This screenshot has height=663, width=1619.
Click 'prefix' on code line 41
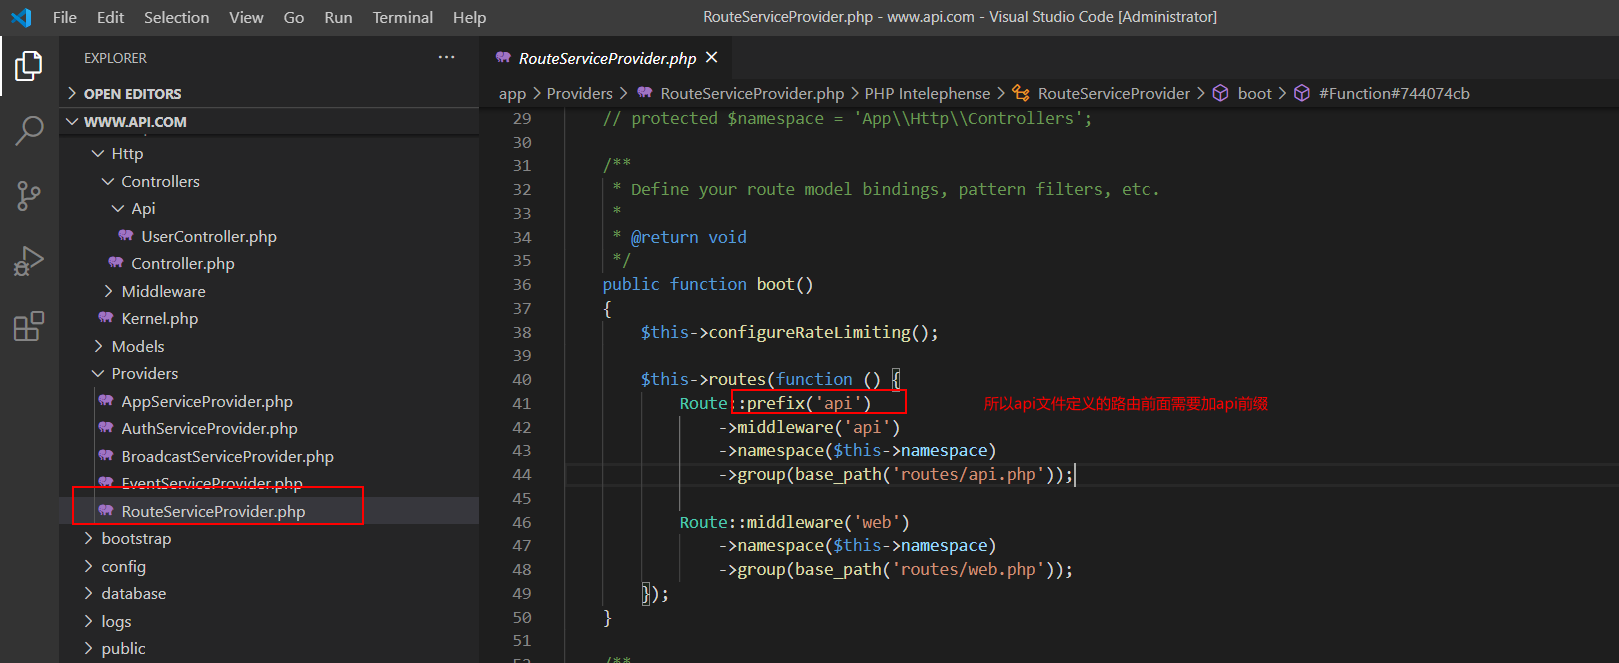coord(776,403)
